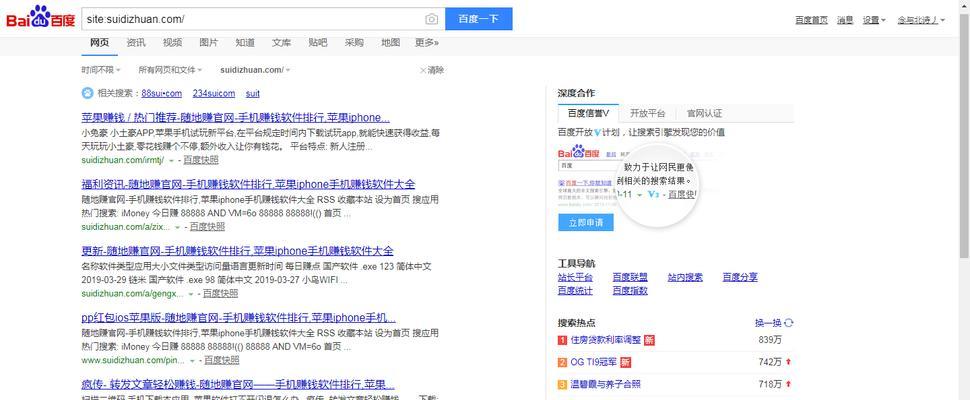This screenshot has width=970, height=400.
Task: Switch to the 贴吧 tab
Action: [318, 43]
